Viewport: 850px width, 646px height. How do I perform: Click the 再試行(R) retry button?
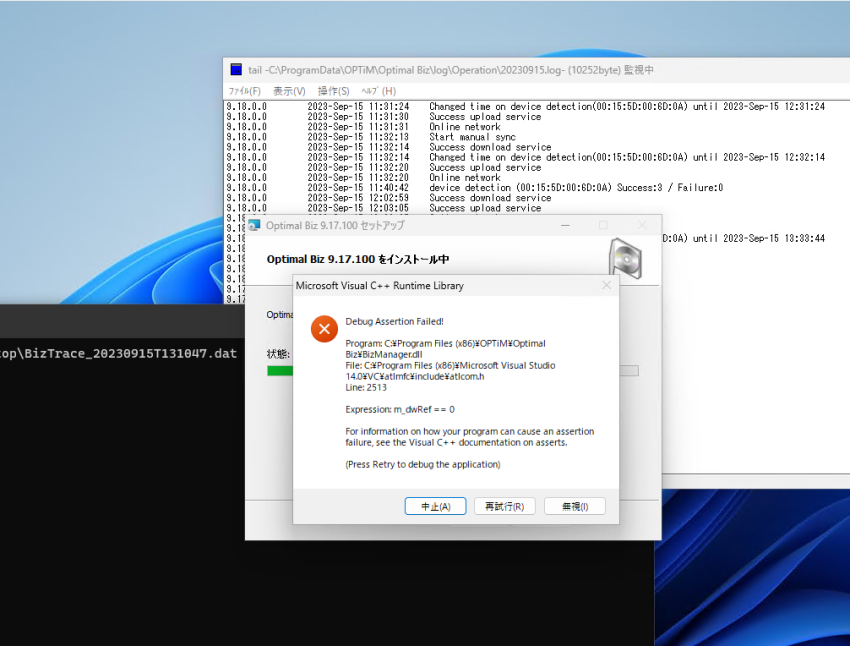[505, 506]
